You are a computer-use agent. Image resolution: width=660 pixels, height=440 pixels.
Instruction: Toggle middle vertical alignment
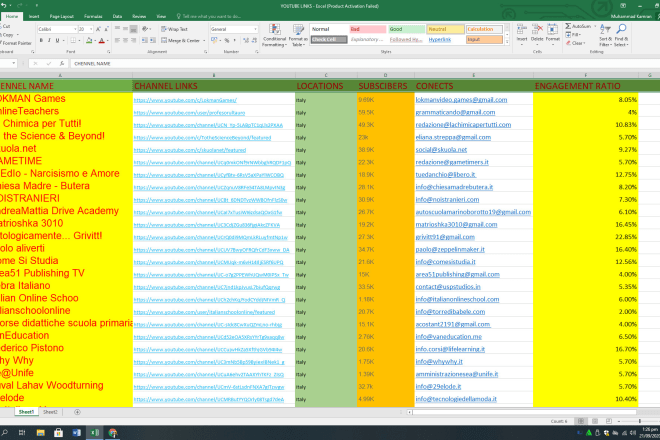tap(125, 29)
